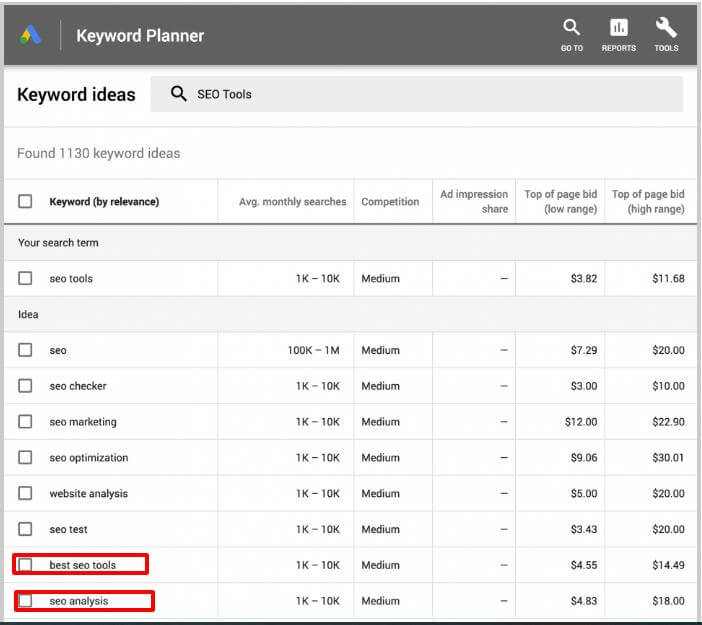Click the $14.49 high bid value

[x=668, y=565]
